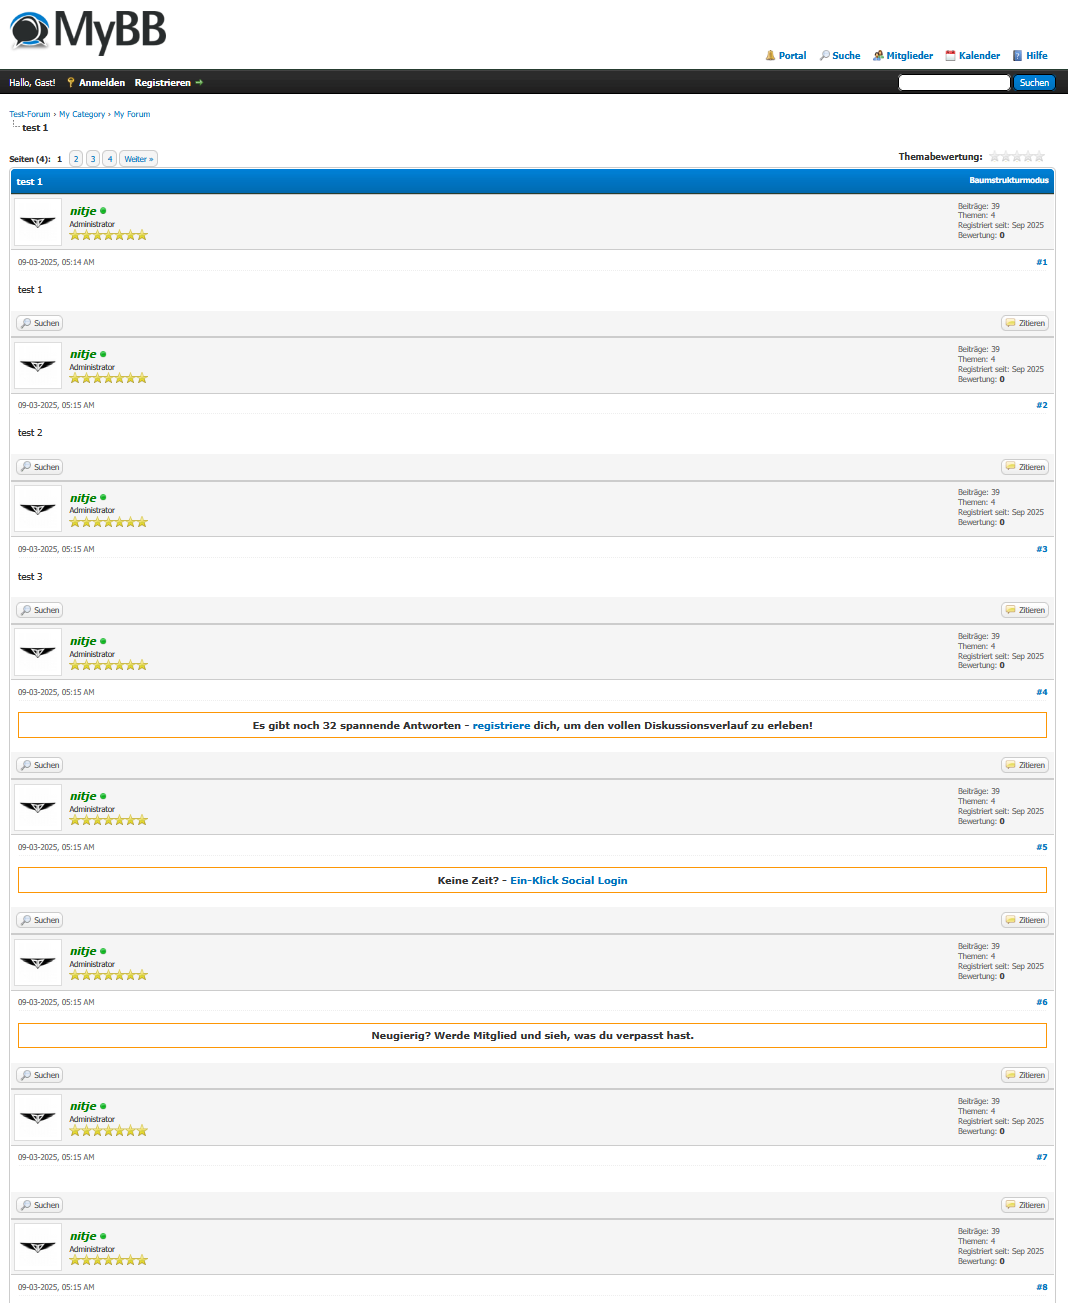Open the post #3 permalink
1068x1303 pixels.
point(1041,549)
